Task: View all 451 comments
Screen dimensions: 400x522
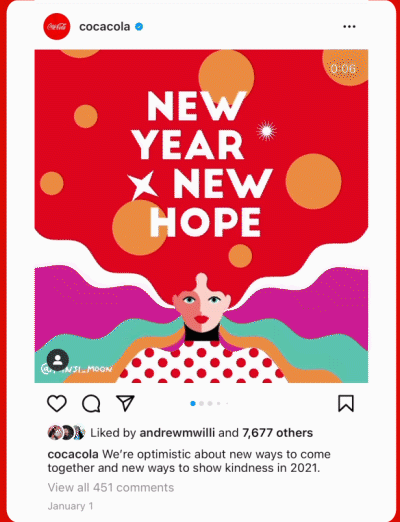Action: click(111, 487)
